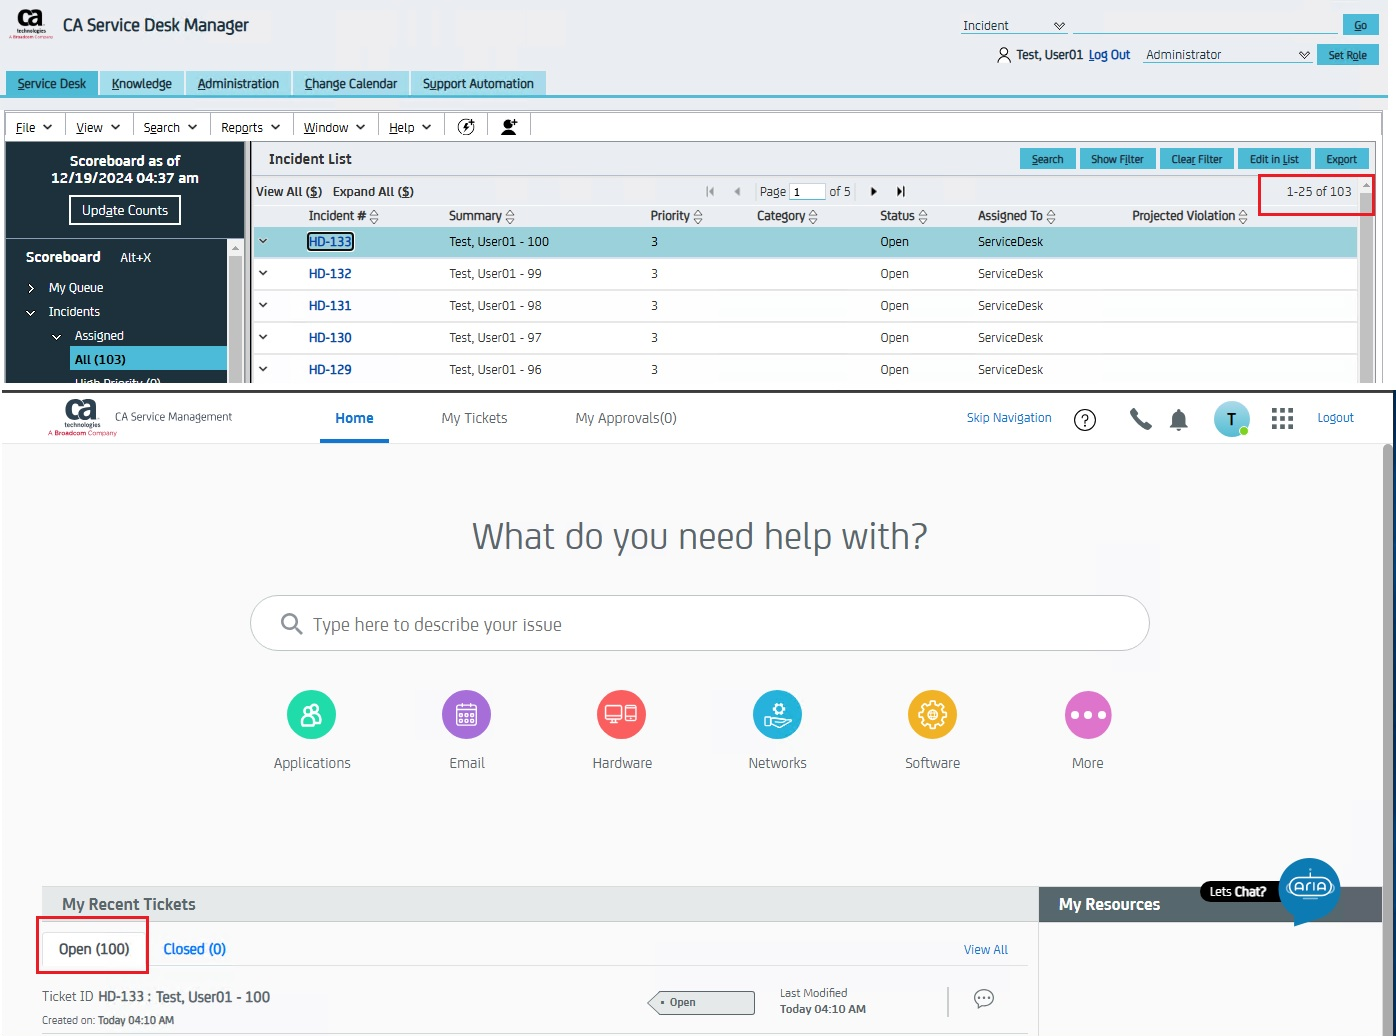Click the notification bell icon
Screen dimensions: 1396x1036
(x=1179, y=420)
